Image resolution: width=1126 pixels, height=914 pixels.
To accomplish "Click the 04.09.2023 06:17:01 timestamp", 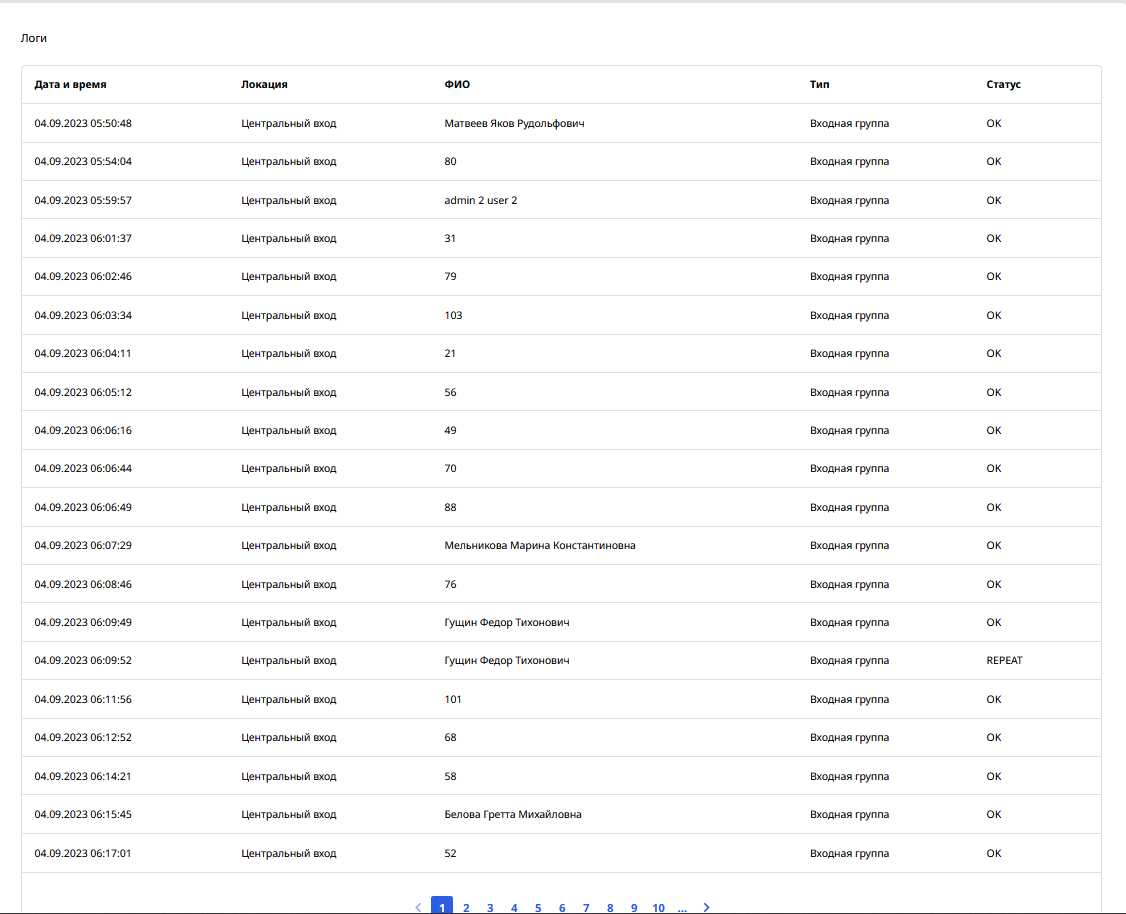I will (x=83, y=854).
